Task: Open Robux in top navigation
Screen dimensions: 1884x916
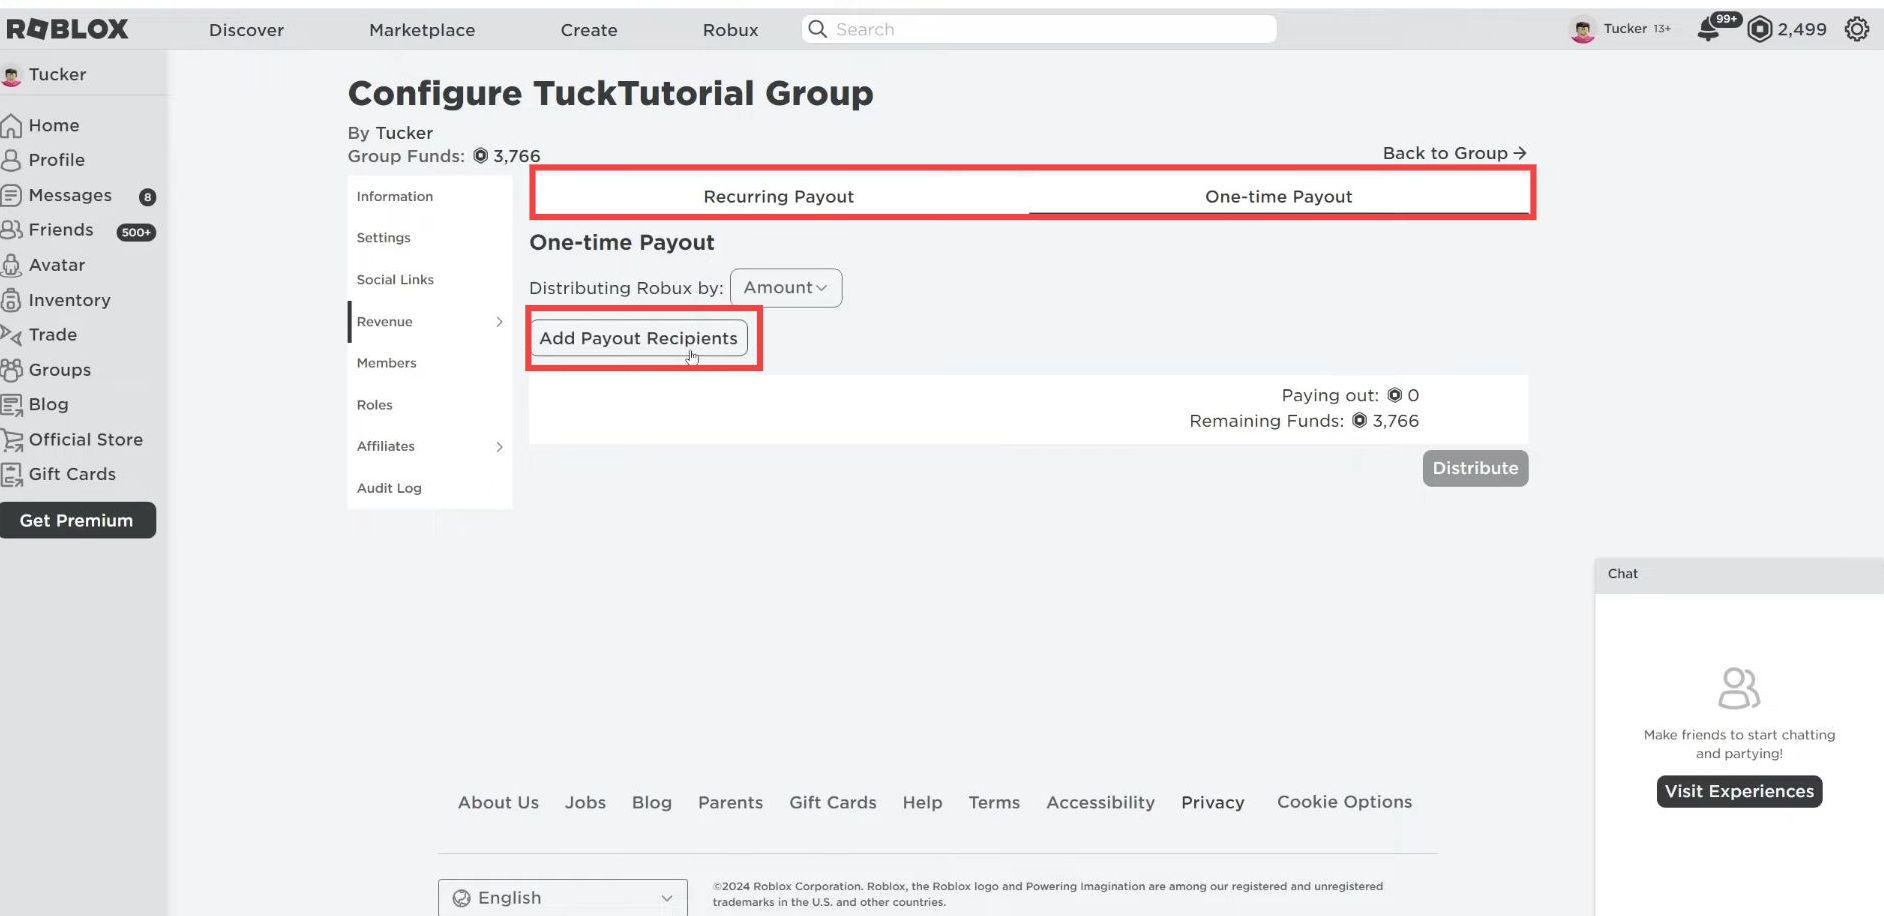Action: [730, 30]
